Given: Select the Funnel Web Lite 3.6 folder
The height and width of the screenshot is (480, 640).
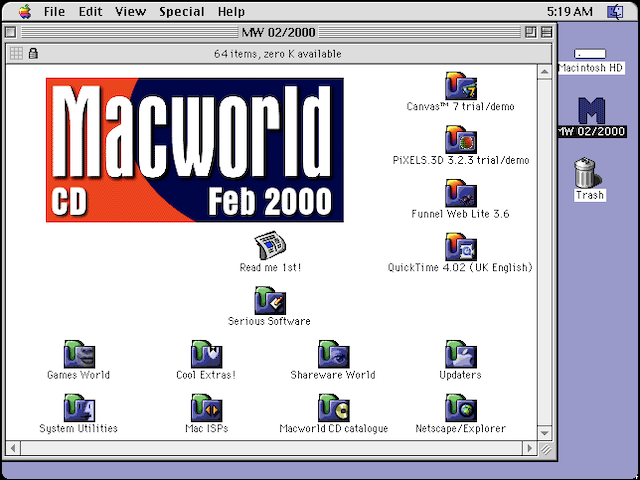Looking at the screenshot, I should point(460,193).
